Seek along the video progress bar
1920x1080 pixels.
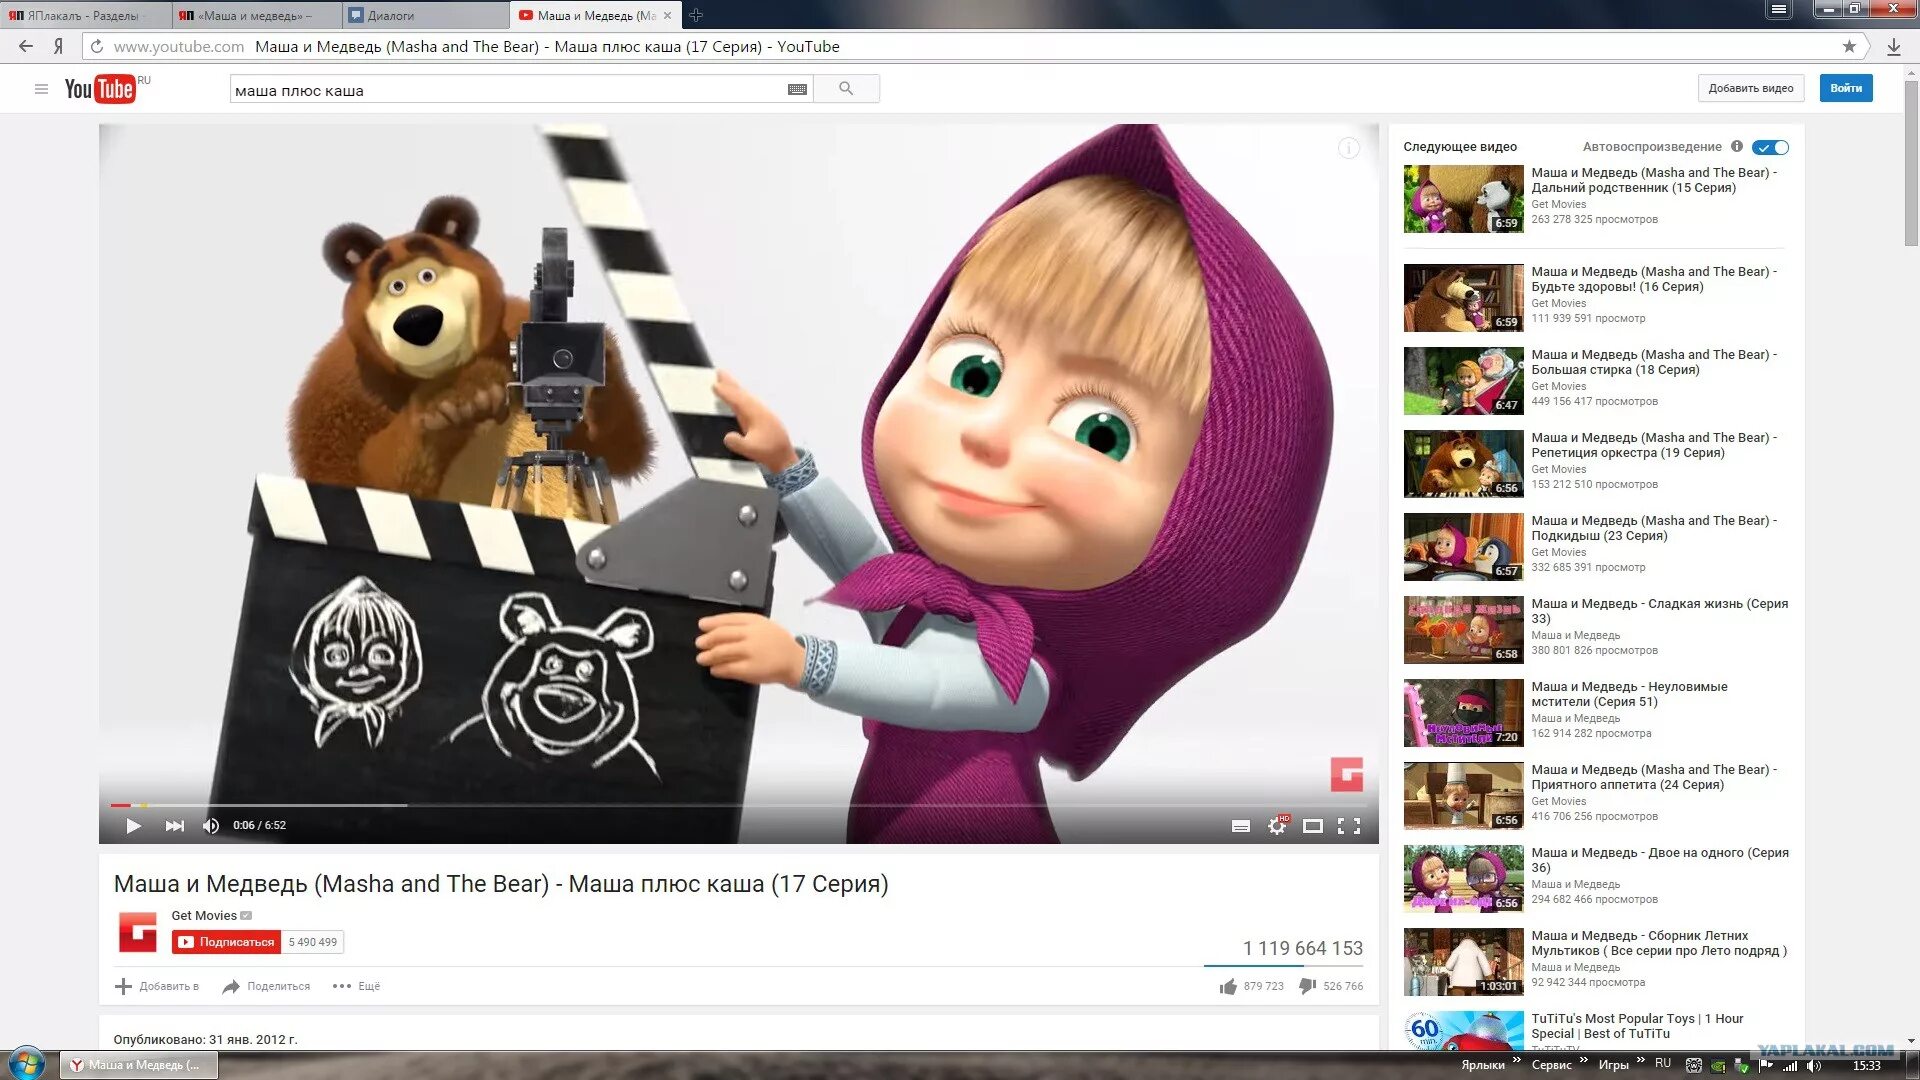[700, 805]
